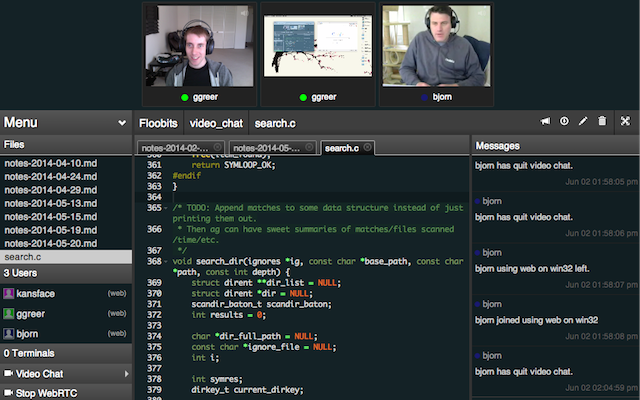The width and height of the screenshot is (640, 400).
Task: Expand the 0 Terminals section header
Action: [66, 353]
